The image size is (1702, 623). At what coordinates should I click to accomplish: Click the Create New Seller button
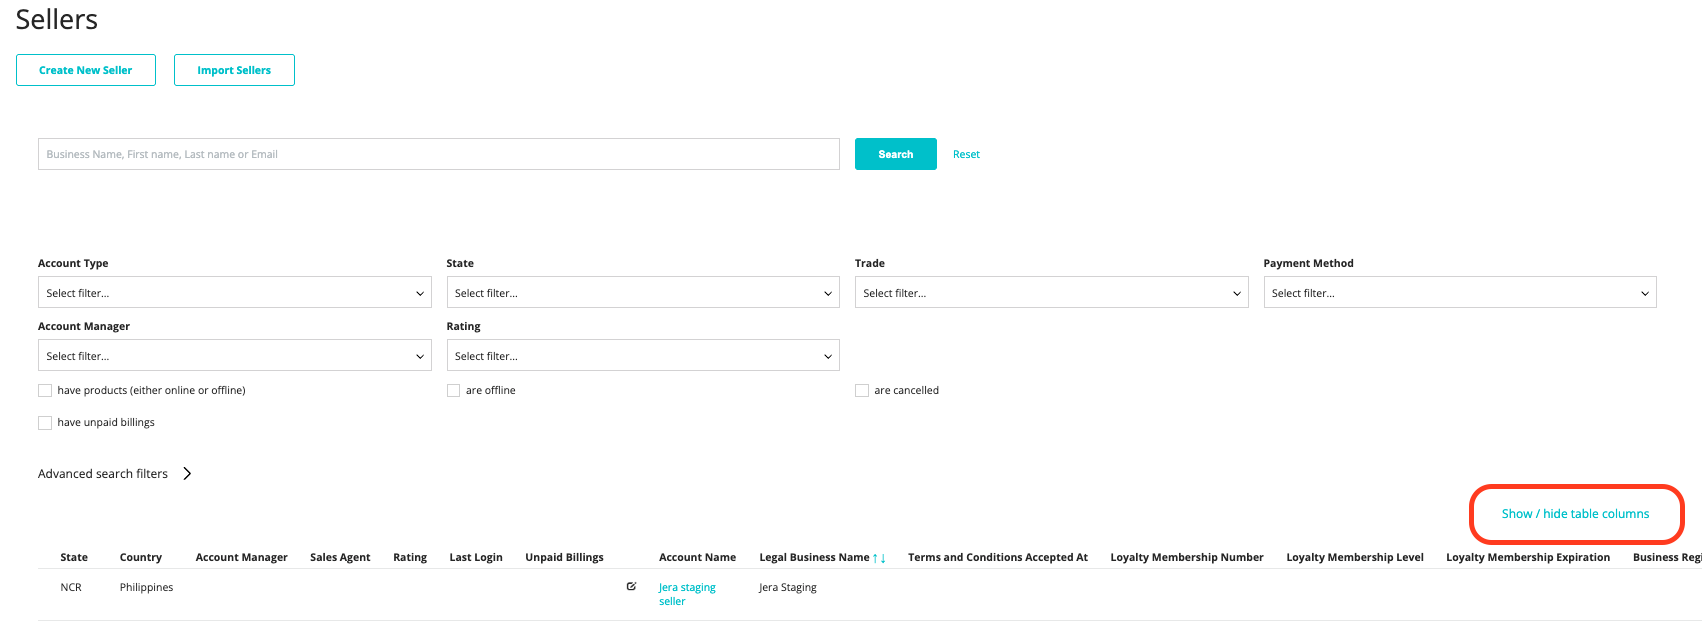(86, 70)
